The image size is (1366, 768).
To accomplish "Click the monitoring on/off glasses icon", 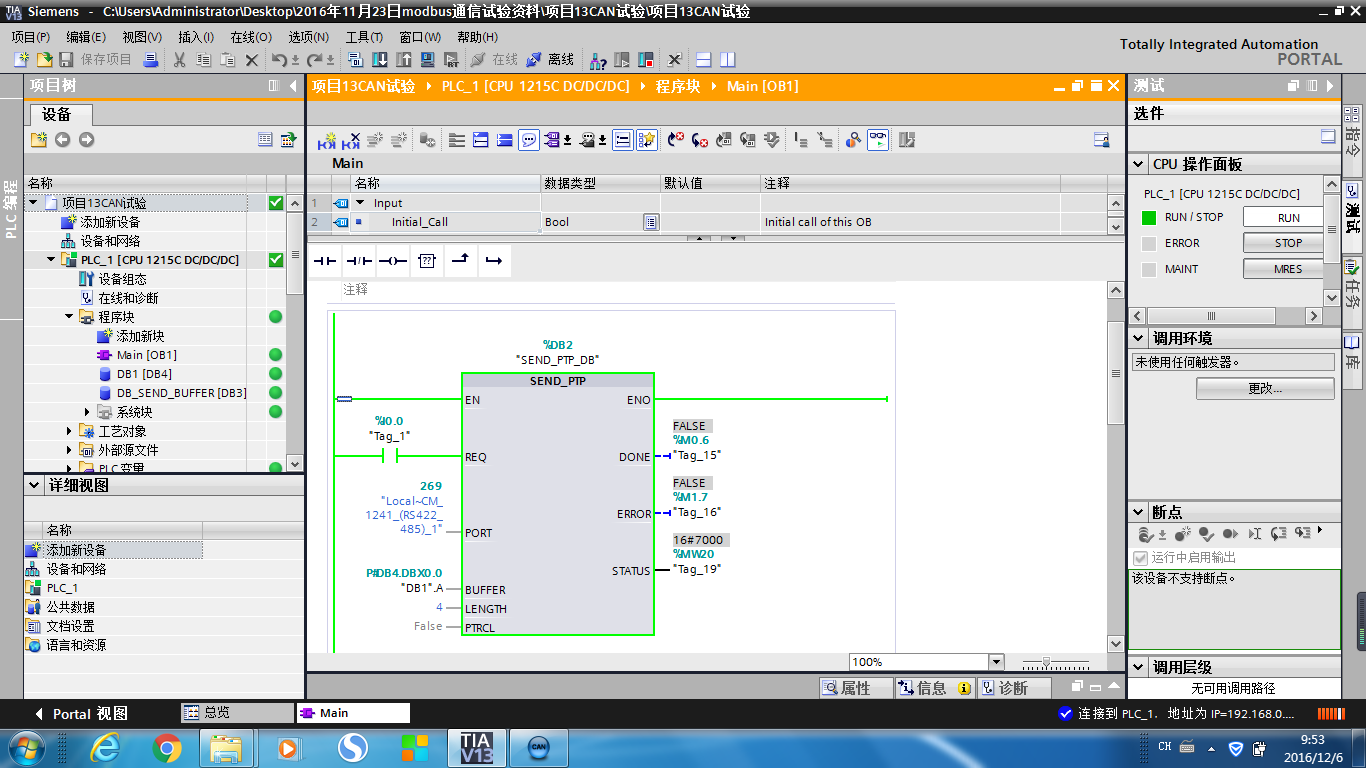I will pos(877,140).
